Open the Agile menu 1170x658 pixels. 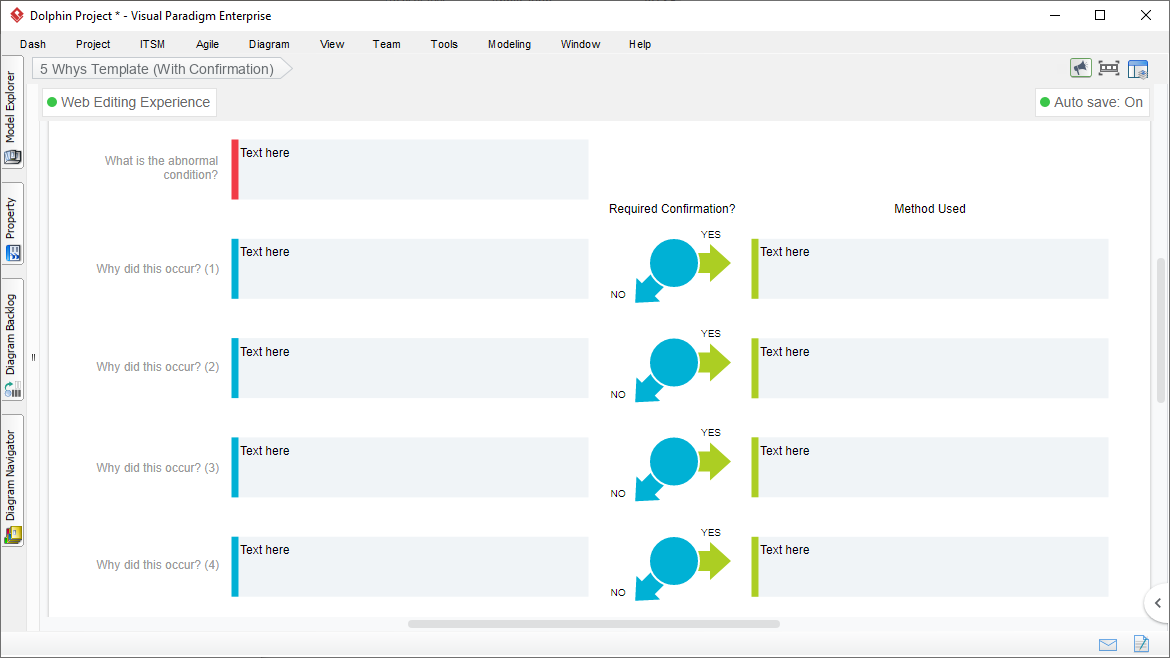pos(207,44)
